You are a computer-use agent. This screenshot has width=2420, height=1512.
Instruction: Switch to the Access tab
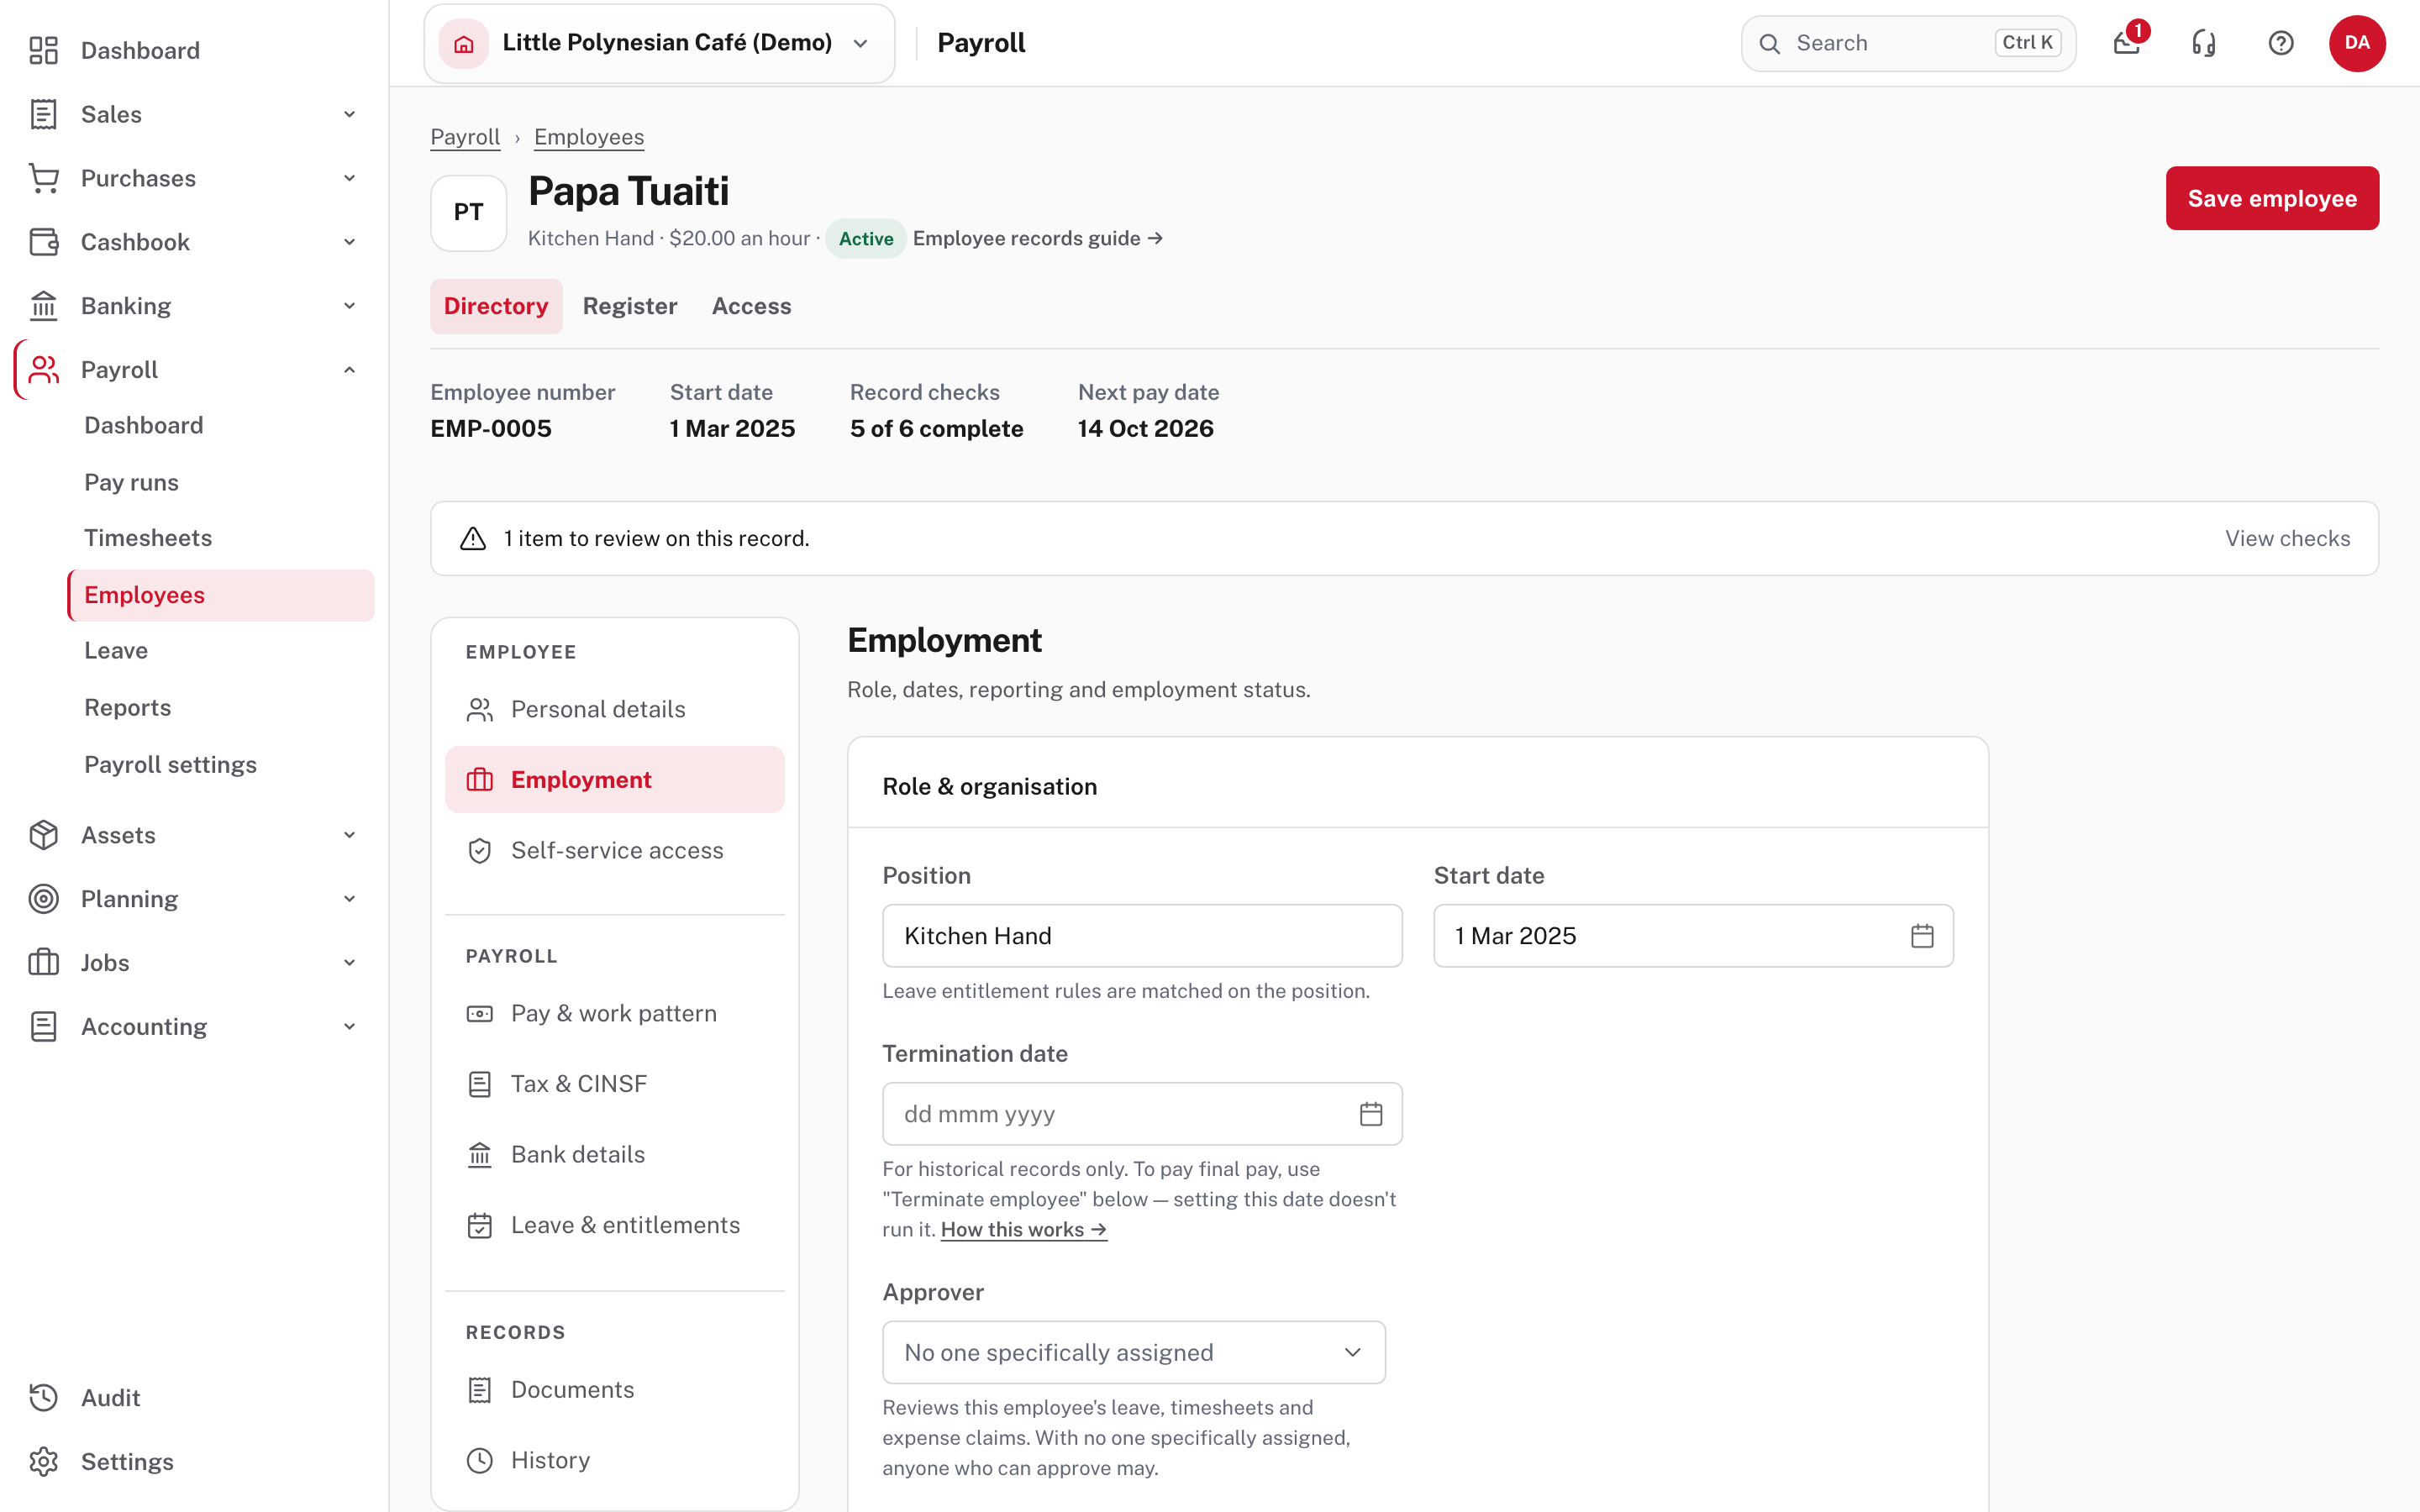click(x=752, y=306)
